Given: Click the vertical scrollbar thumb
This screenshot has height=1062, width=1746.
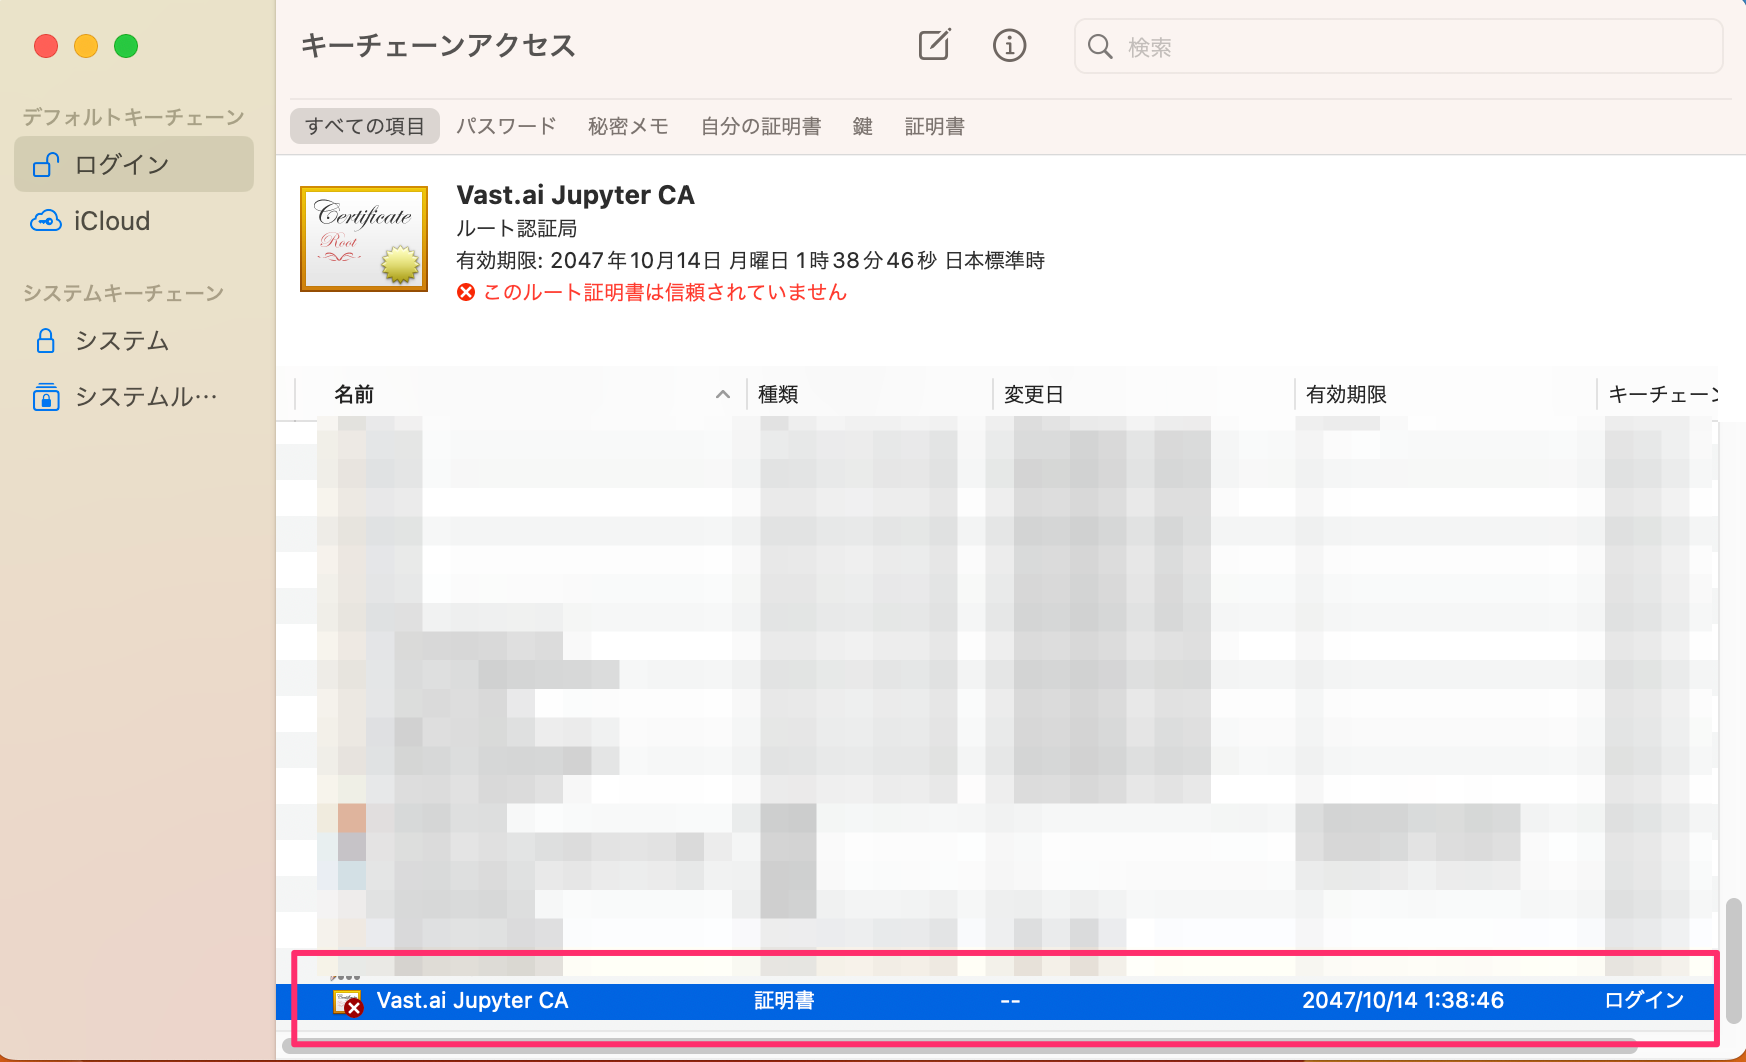Looking at the screenshot, I should tap(1734, 958).
